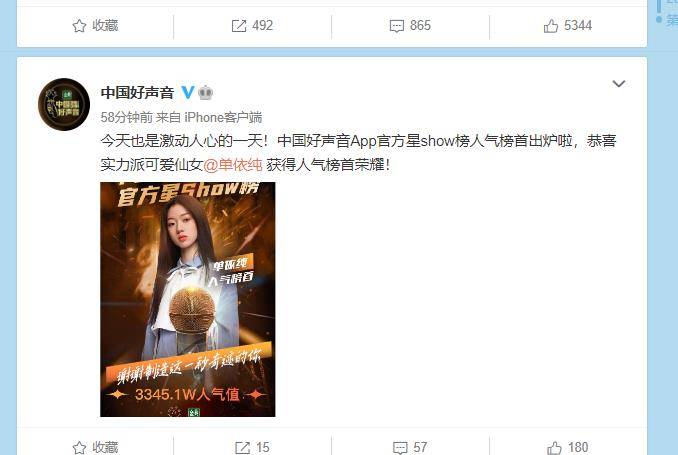
Task: Click the robot badge beside username
Action: [205, 92]
